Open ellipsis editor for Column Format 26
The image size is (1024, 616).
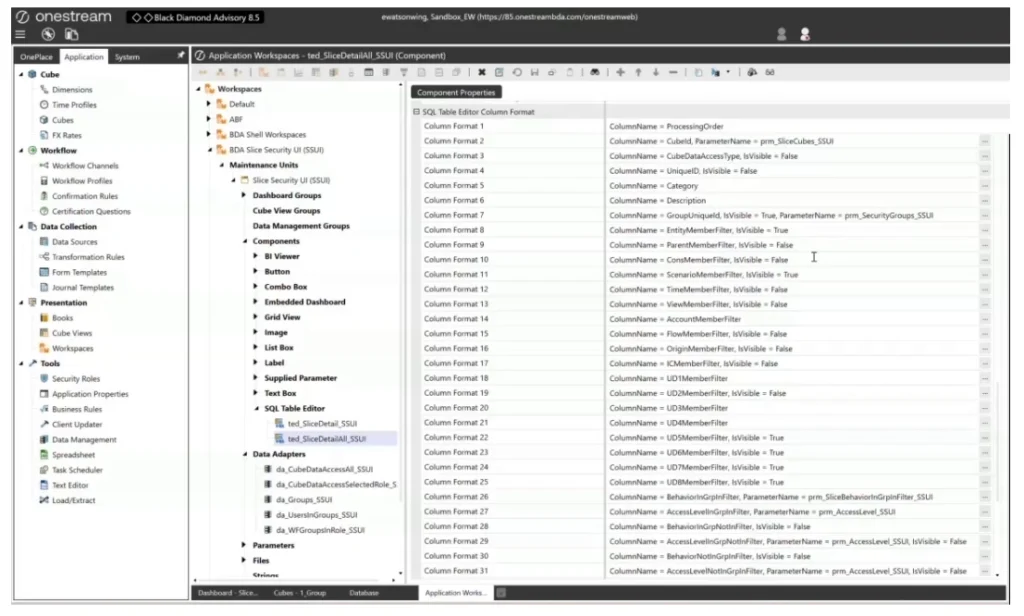pos(985,496)
